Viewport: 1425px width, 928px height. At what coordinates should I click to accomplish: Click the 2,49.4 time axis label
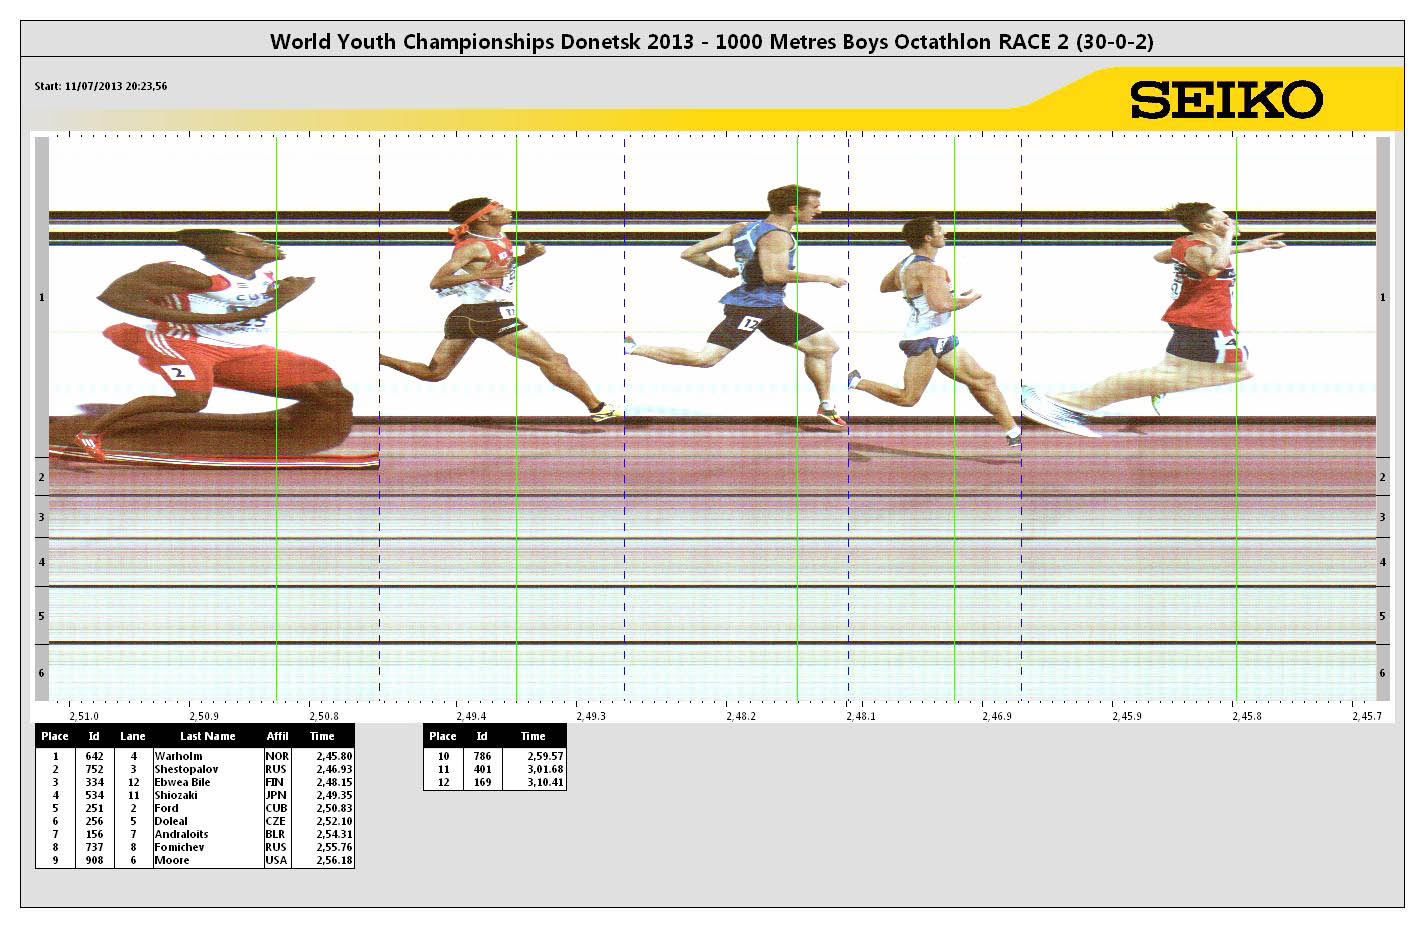point(471,716)
